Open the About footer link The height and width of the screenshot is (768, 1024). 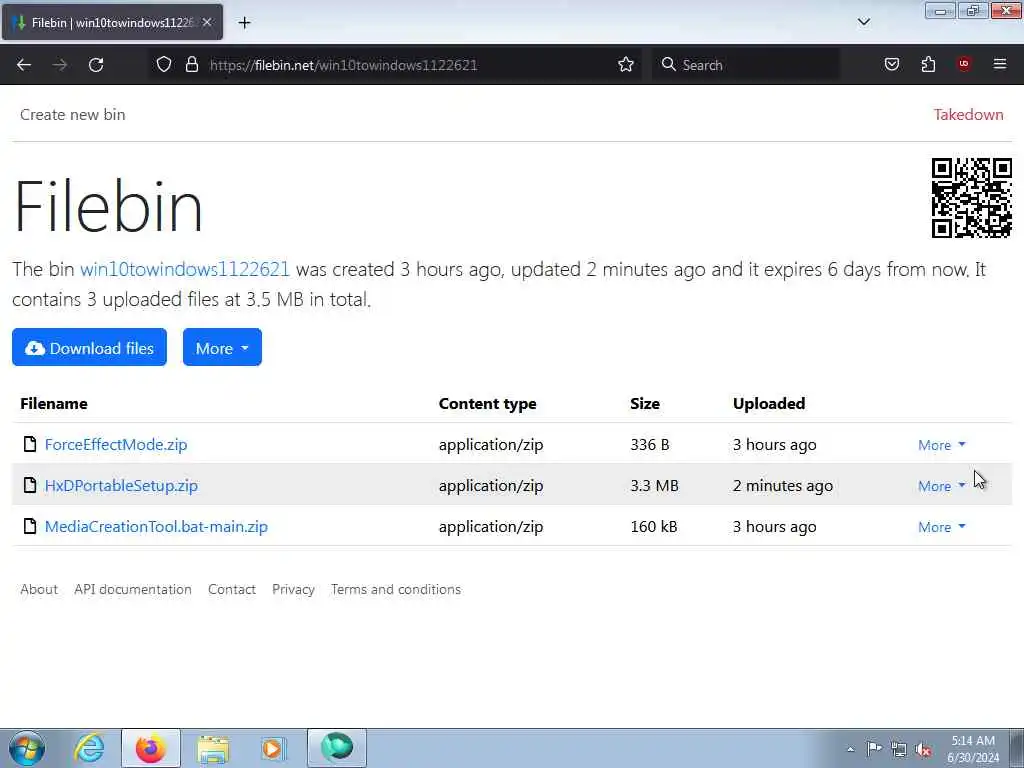tap(39, 589)
